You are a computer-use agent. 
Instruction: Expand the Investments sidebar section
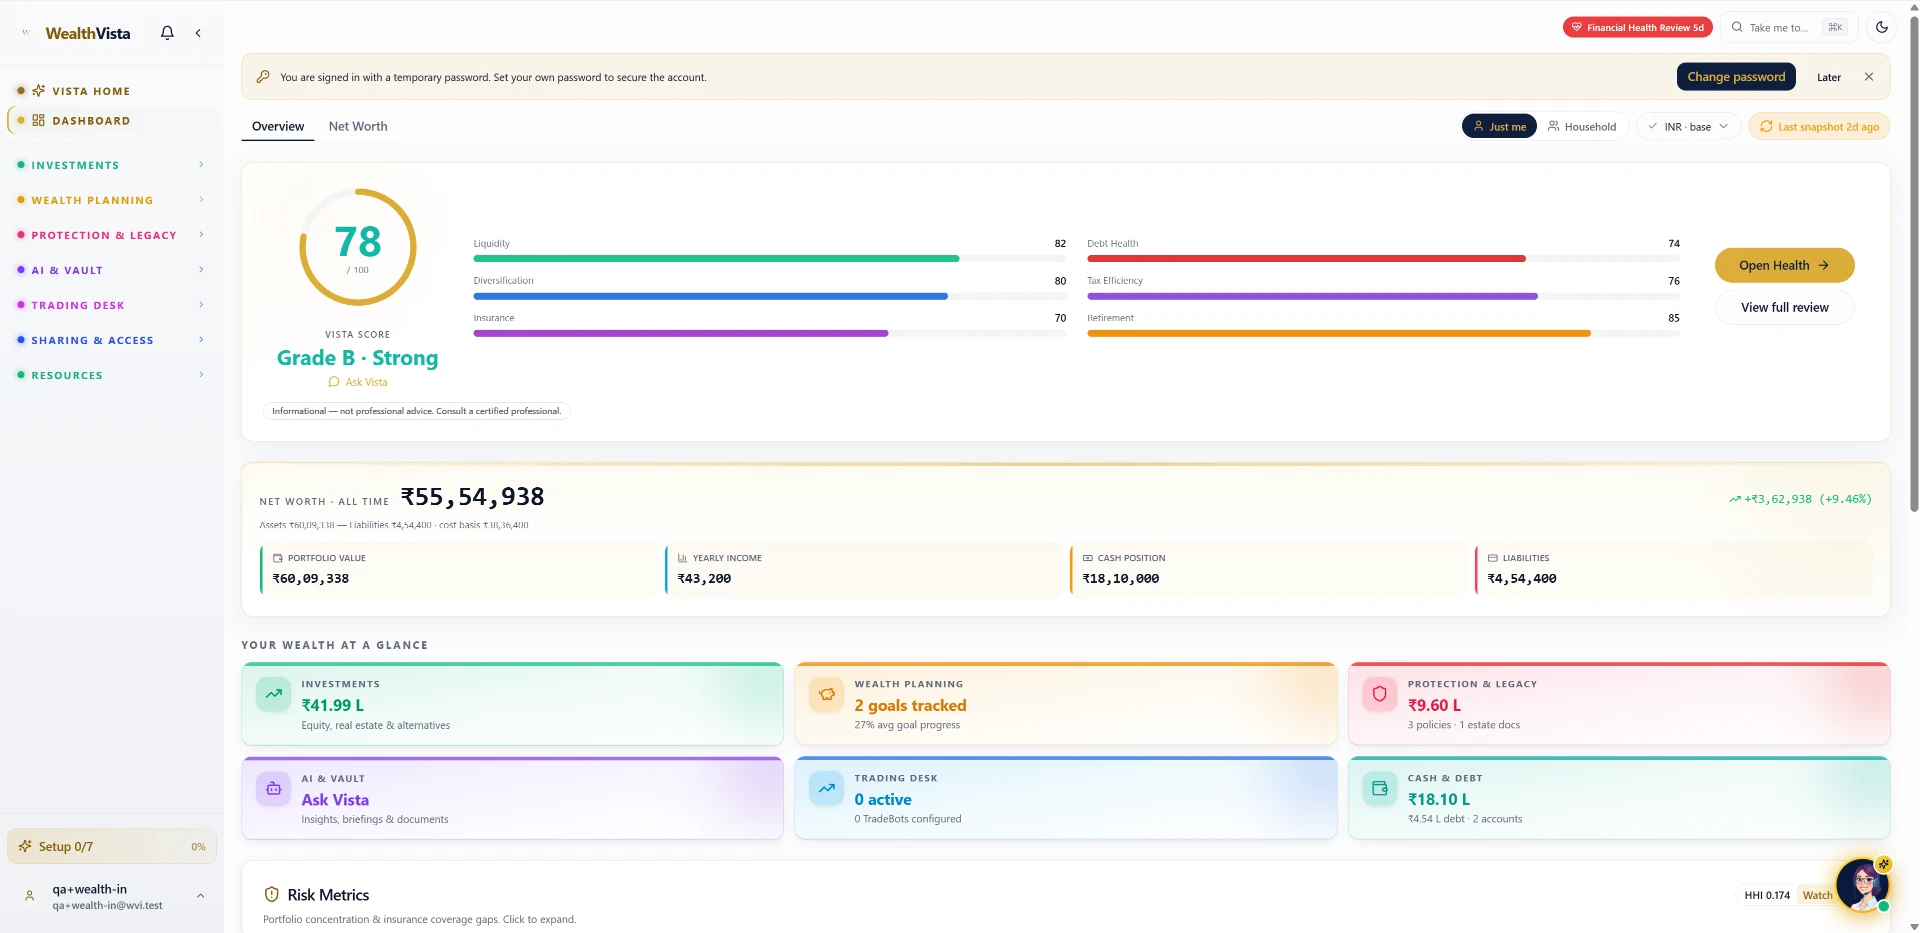pos(110,165)
